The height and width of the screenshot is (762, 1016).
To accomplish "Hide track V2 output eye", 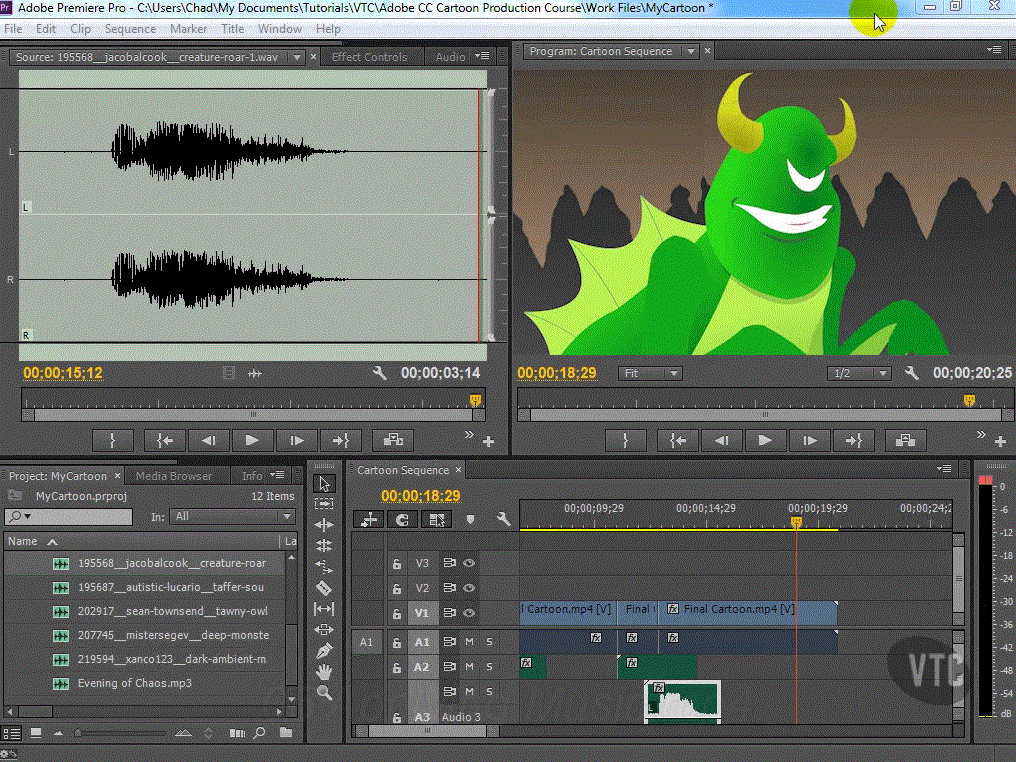I will [469, 588].
